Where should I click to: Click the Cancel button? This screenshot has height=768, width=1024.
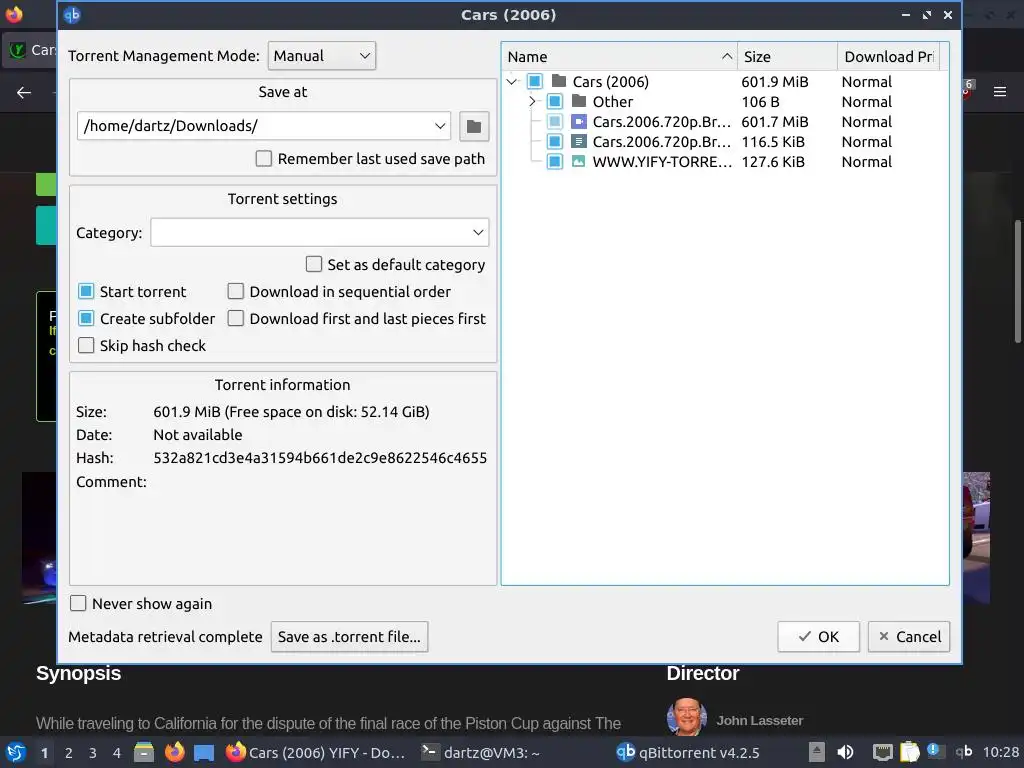pyautogui.click(x=908, y=636)
